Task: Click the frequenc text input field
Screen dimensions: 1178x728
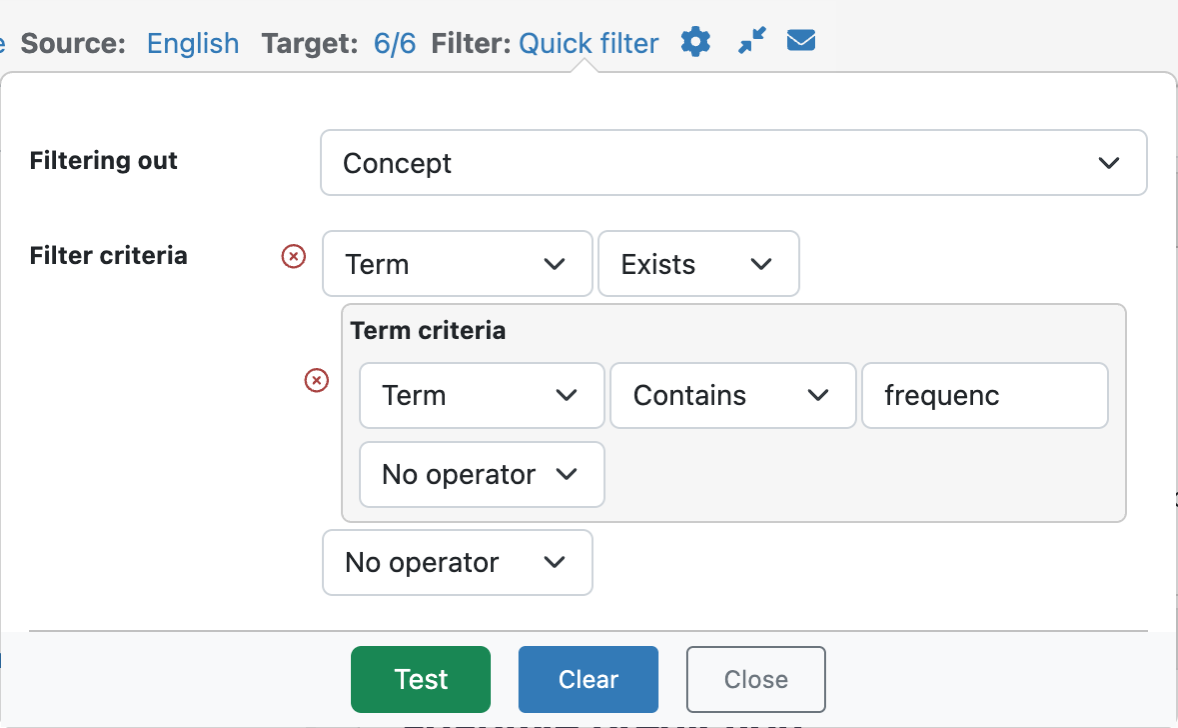Action: click(985, 396)
